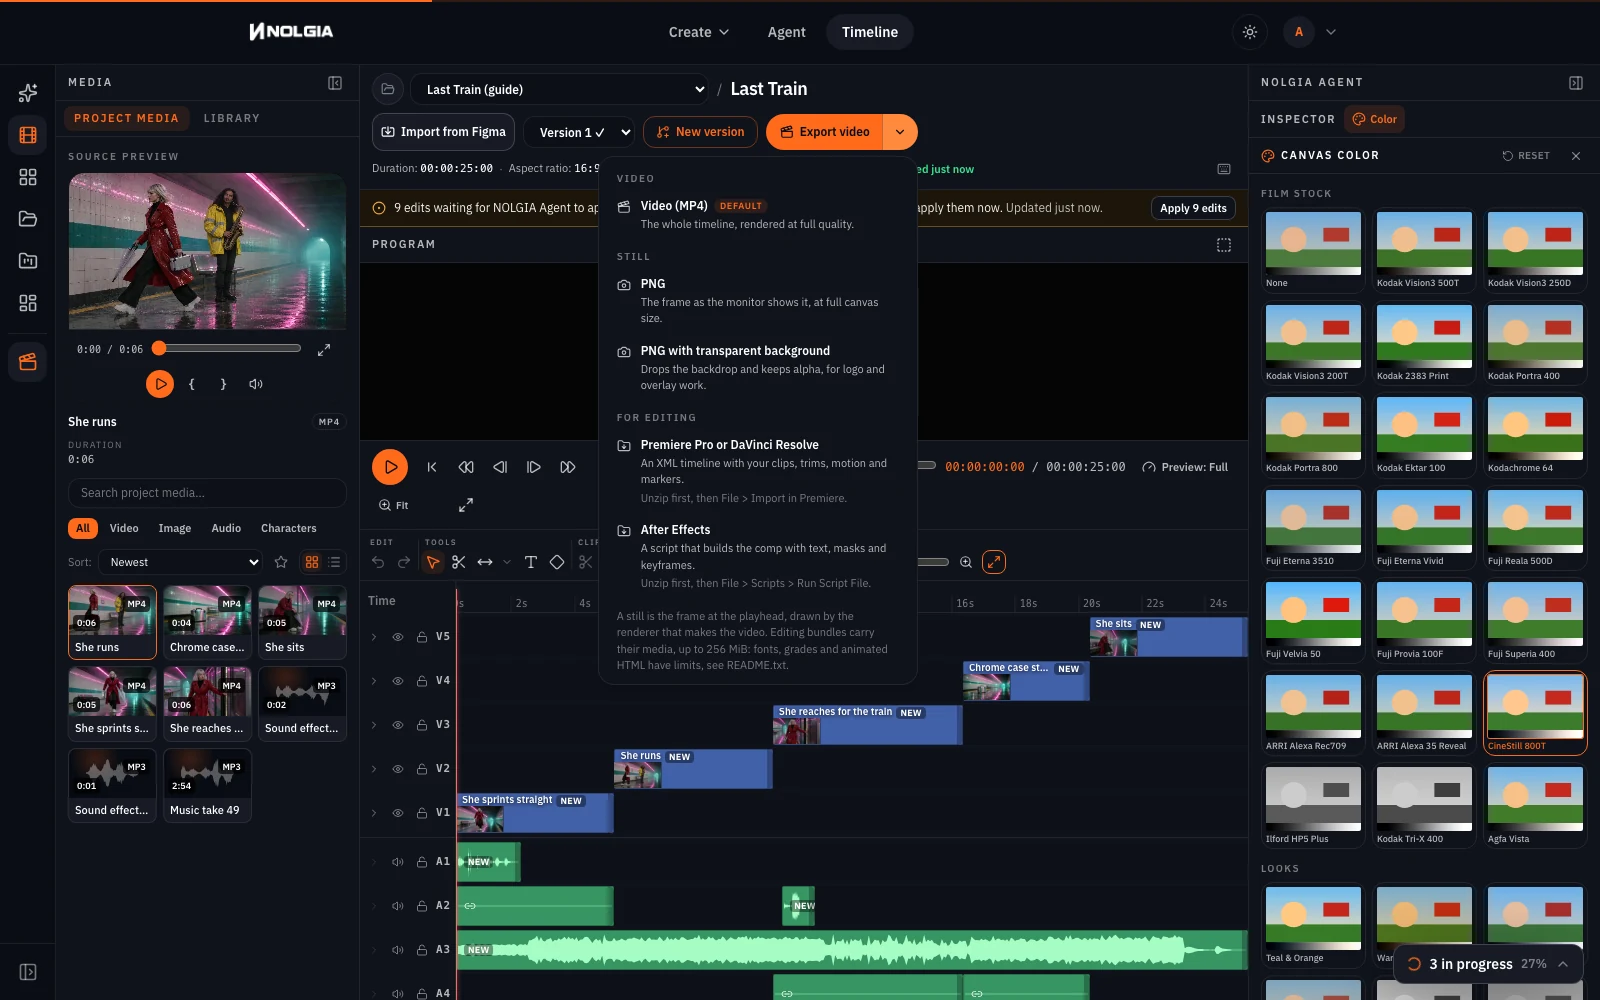
Task: Select the razor scissors tool in timeline tools
Action: tap(459, 562)
